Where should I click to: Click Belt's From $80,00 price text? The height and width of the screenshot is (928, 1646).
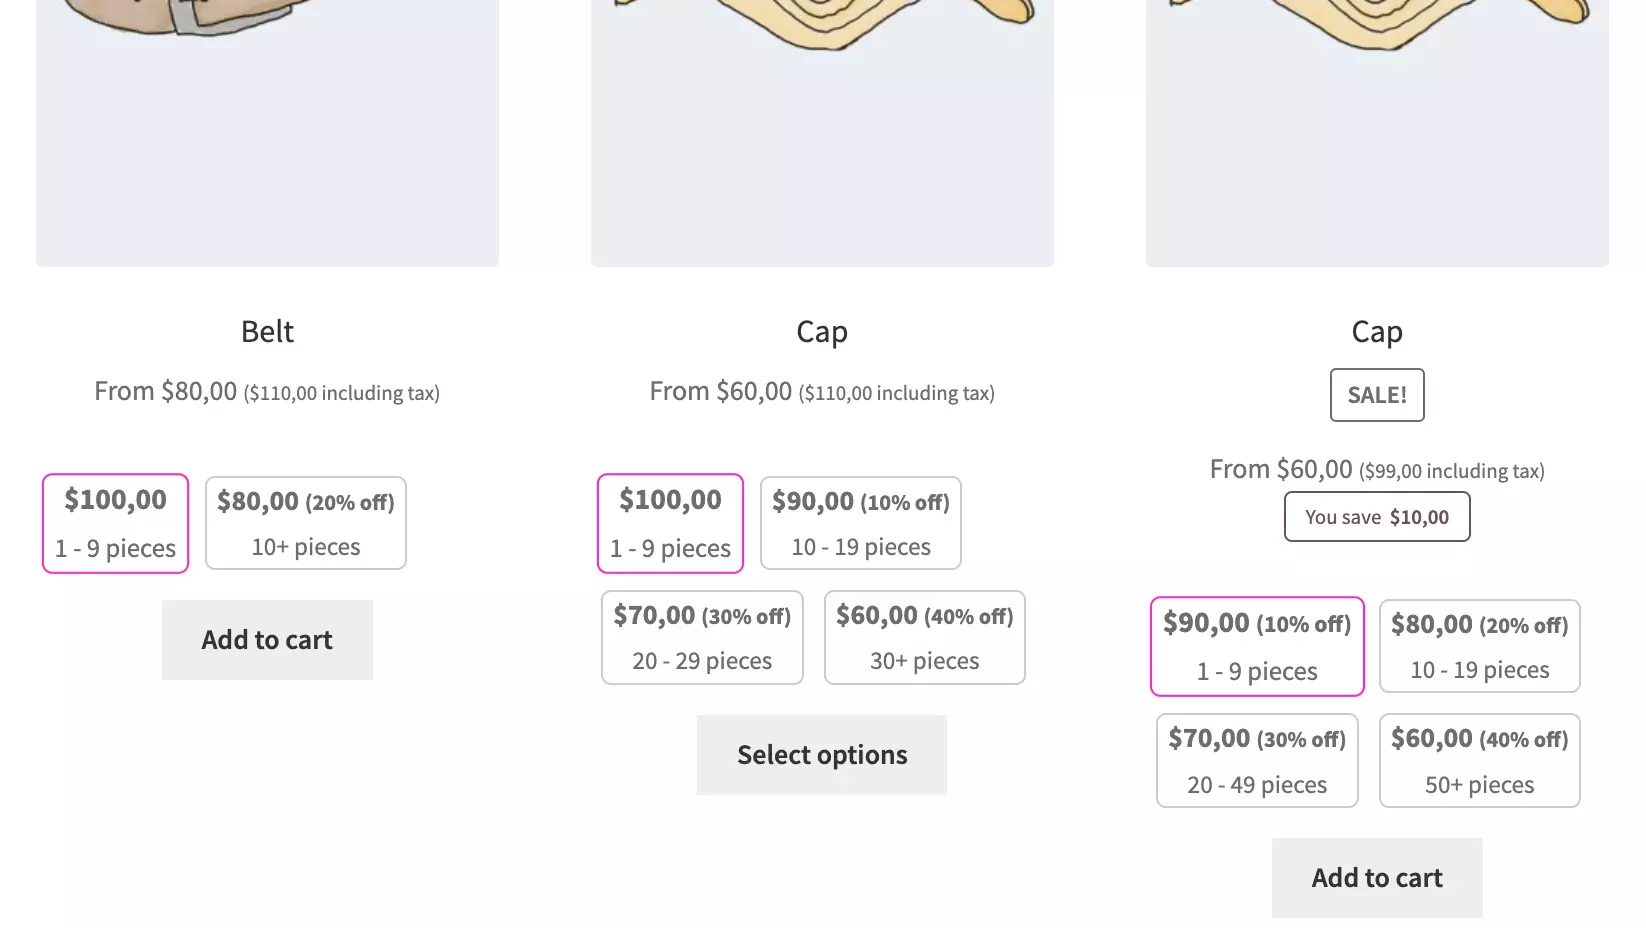(166, 391)
